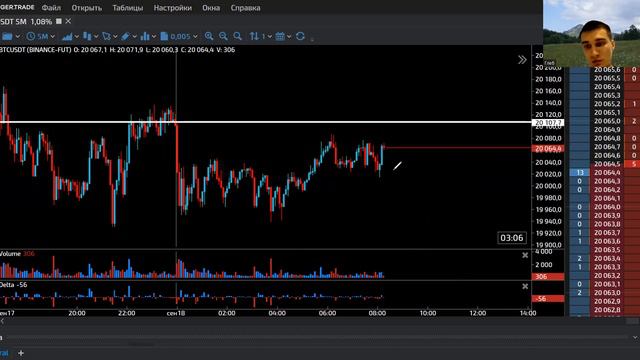The image size is (640, 360).
Task: Open the 5M timeframe dropdown arrow
Action: [53, 36]
